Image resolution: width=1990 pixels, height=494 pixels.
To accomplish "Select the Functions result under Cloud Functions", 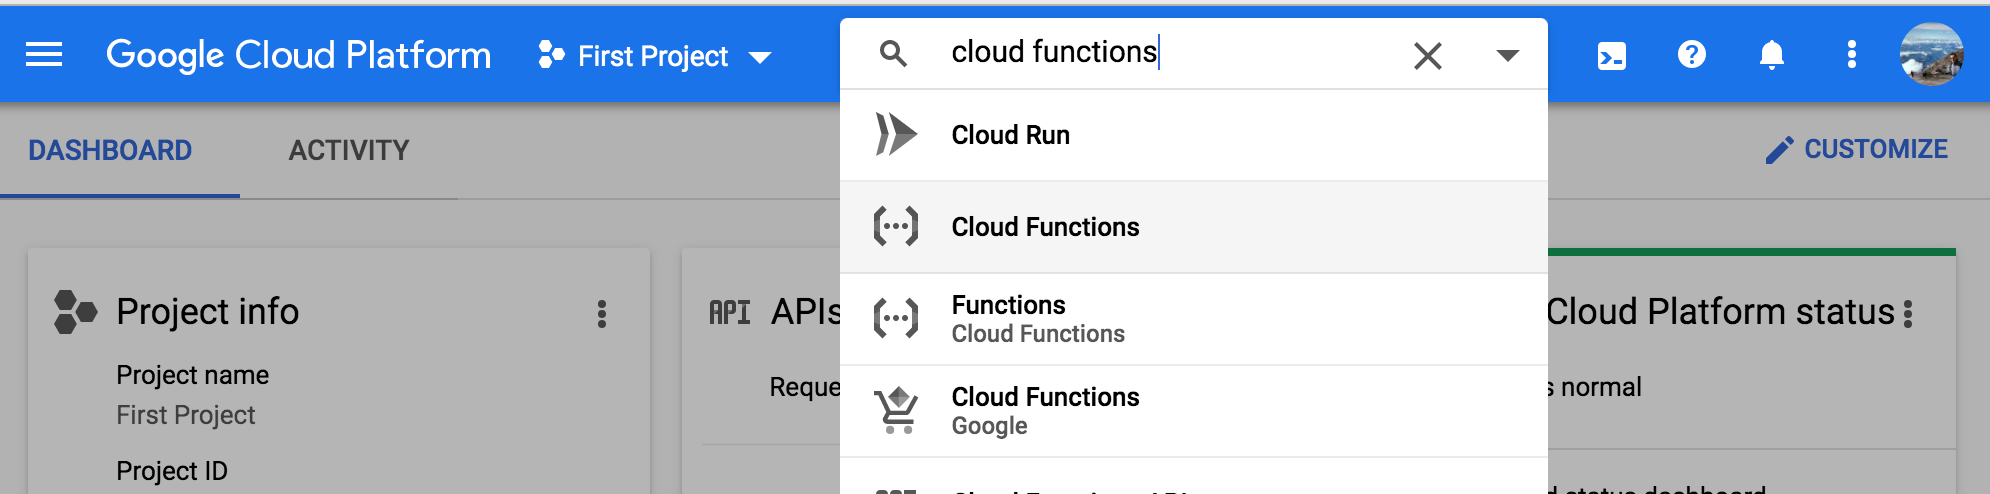I will pos(1194,319).
